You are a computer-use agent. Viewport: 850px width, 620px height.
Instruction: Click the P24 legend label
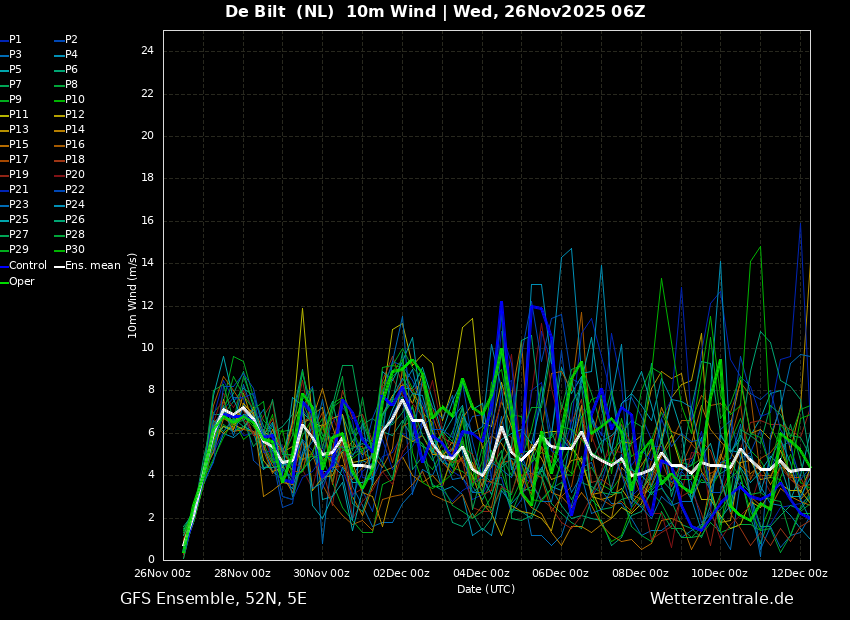tap(69, 204)
